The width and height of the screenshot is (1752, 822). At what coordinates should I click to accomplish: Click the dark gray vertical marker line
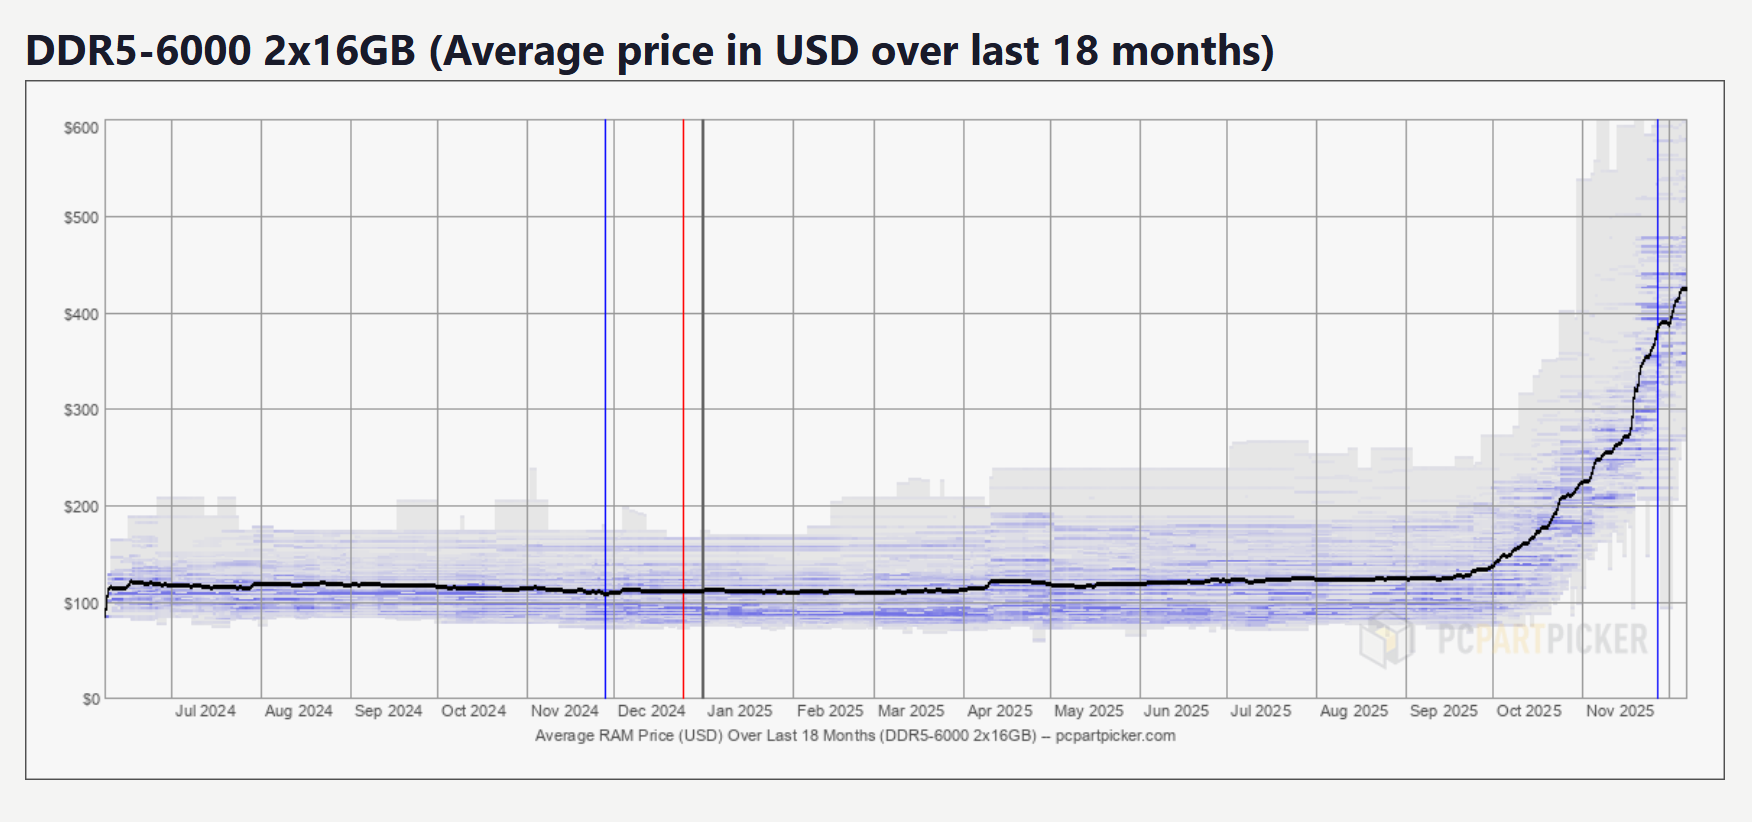702,400
